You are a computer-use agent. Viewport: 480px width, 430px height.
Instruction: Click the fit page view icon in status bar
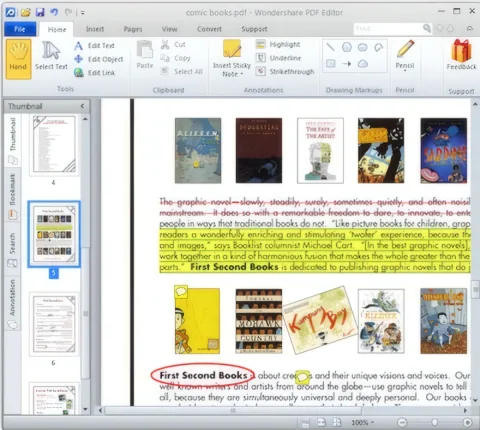[x=337, y=422]
